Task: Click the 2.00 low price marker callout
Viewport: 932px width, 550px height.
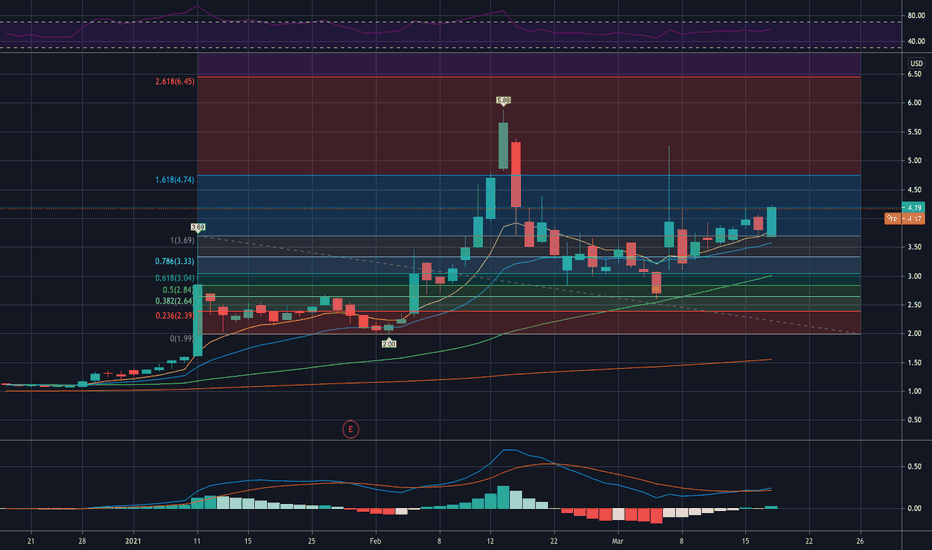Action: (x=389, y=344)
